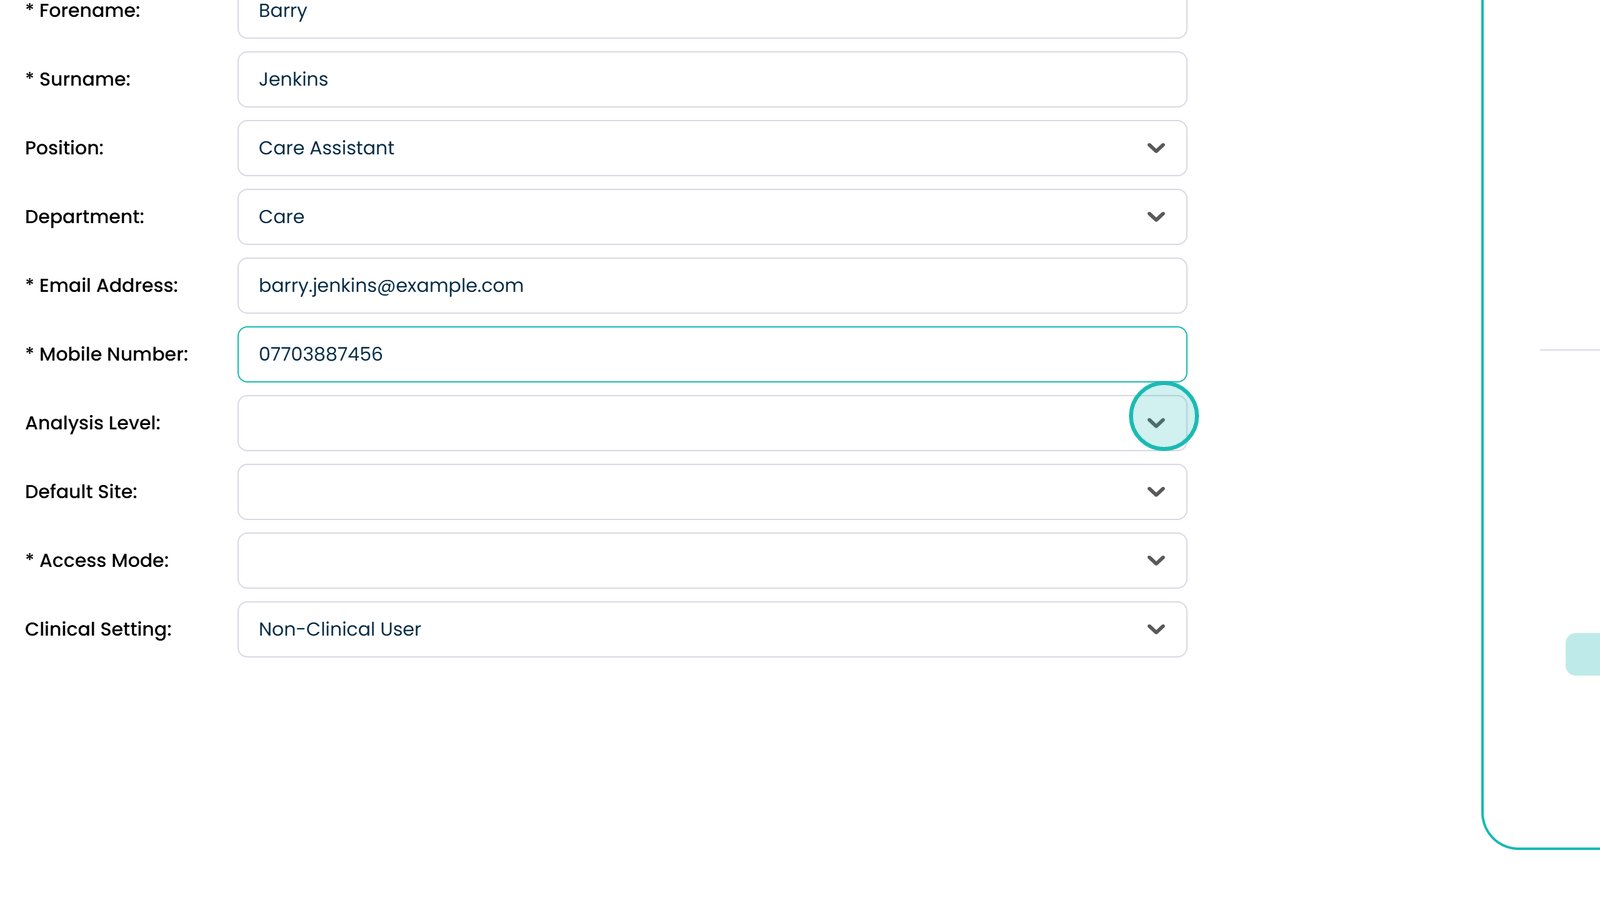Click the Forename field label
The image size is (1600, 900).
[89, 11]
